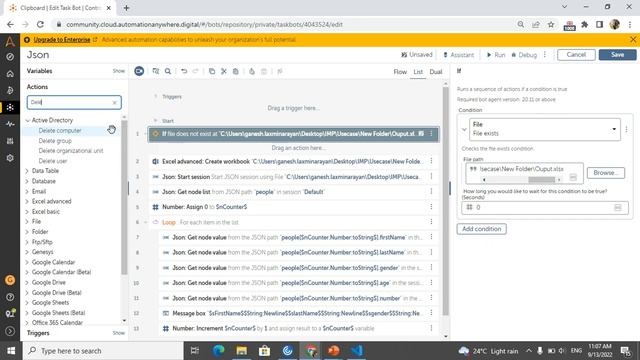Click the actions list vertical scrollbar

[124, 198]
